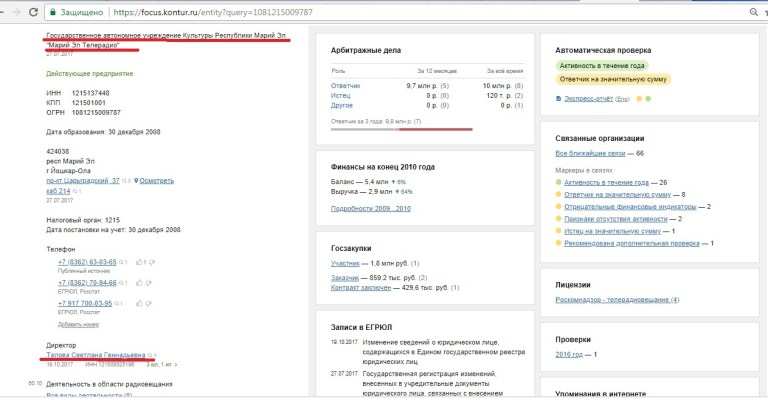Click the map pin icon beside Осмотреть
Image resolution: width=768 pixels, height=398 pixels.
click(136, 181)
